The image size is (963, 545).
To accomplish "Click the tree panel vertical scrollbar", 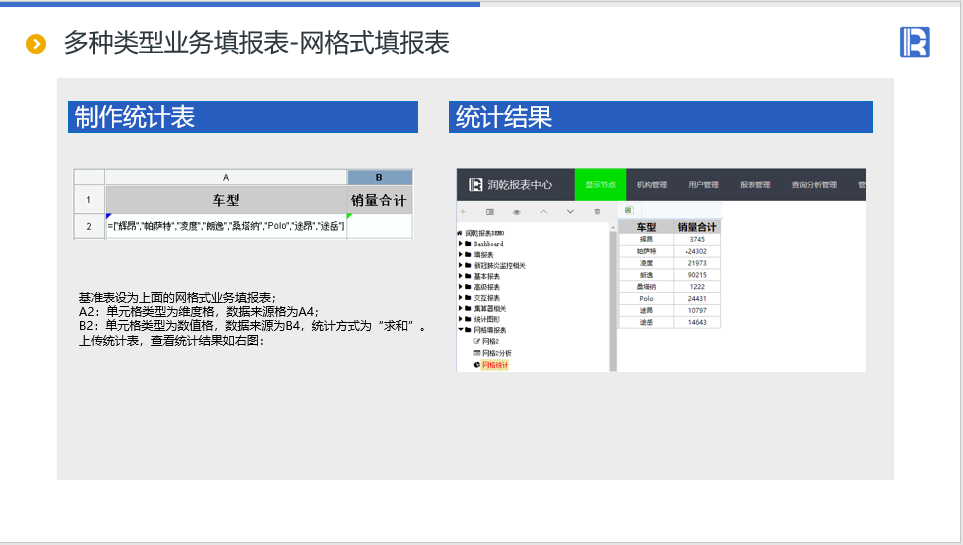I will click(613, 300).
